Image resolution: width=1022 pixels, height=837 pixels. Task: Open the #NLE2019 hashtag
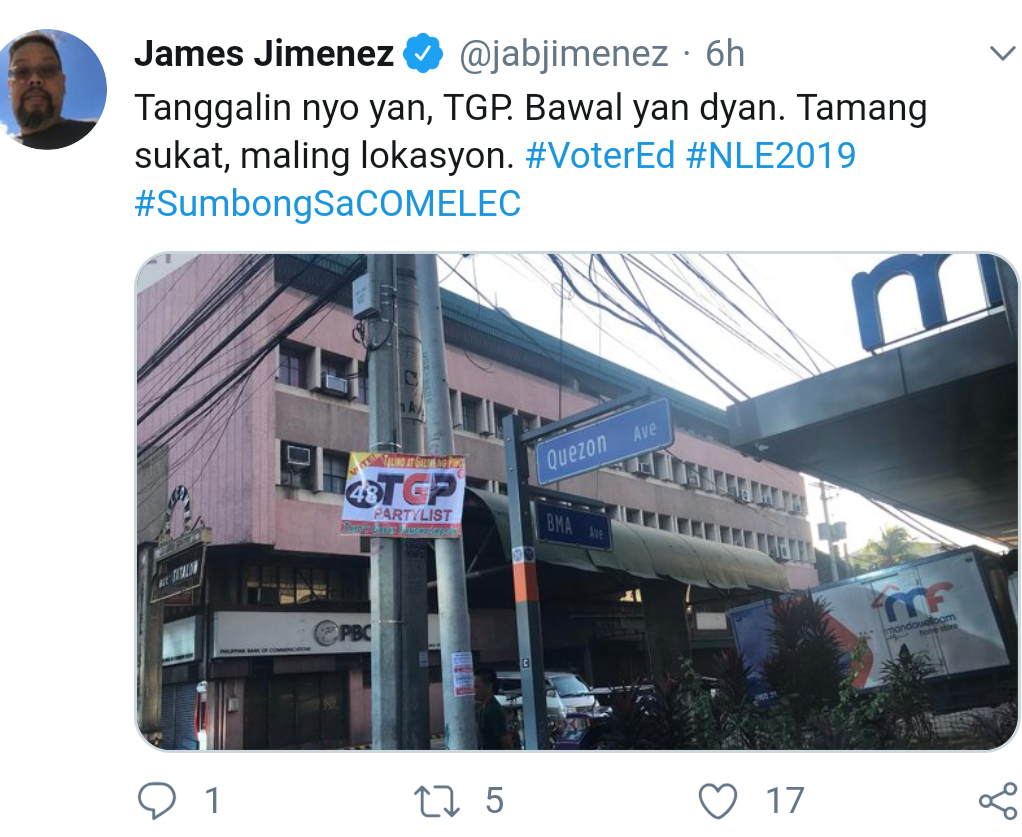771,156
